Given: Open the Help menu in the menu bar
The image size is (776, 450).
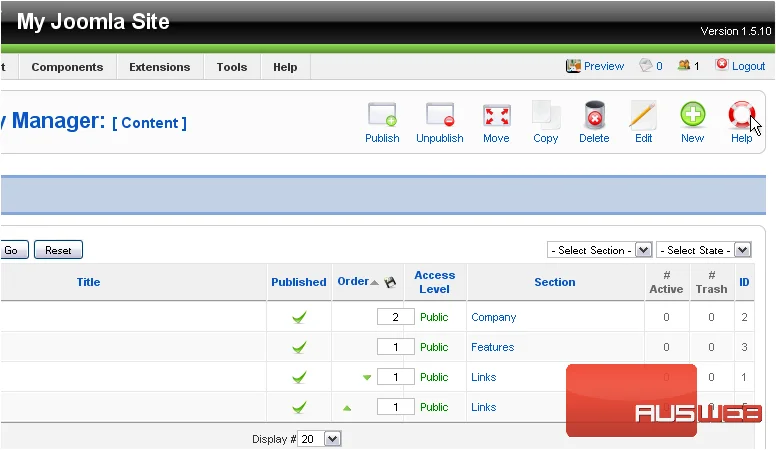Looking at the screenshot, I should point(285,67).
